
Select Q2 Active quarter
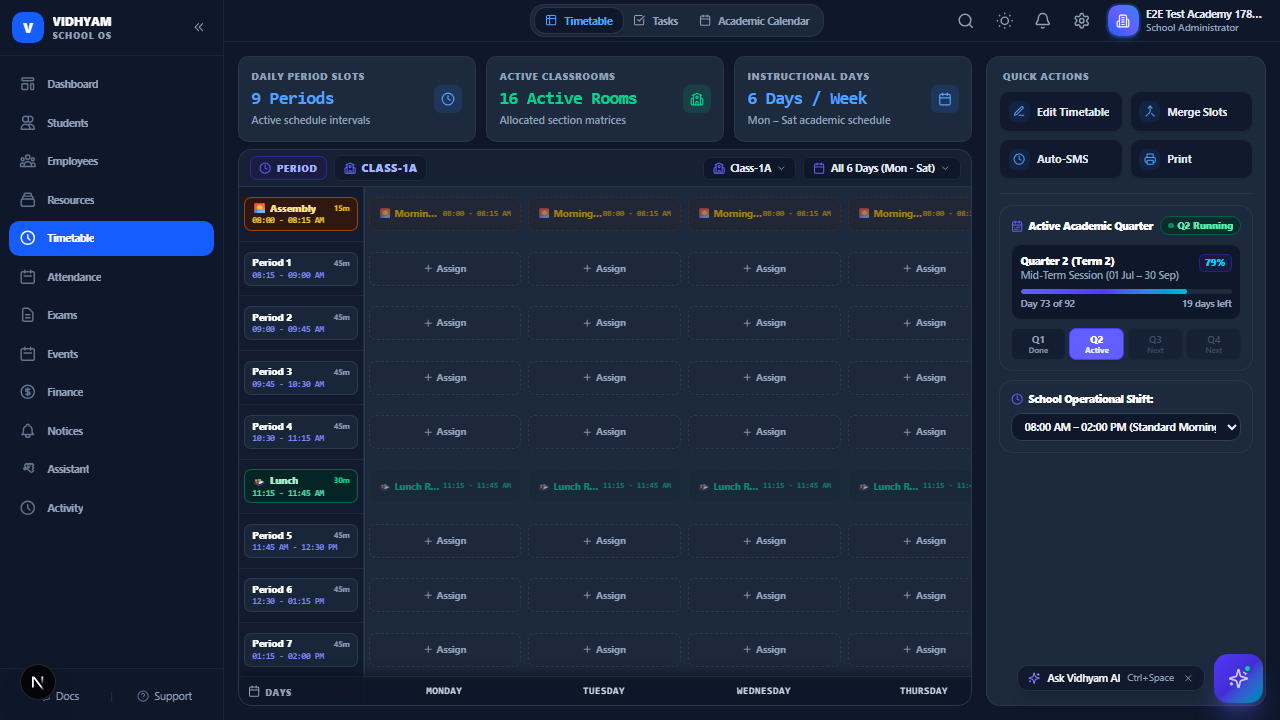(1096, 344)
